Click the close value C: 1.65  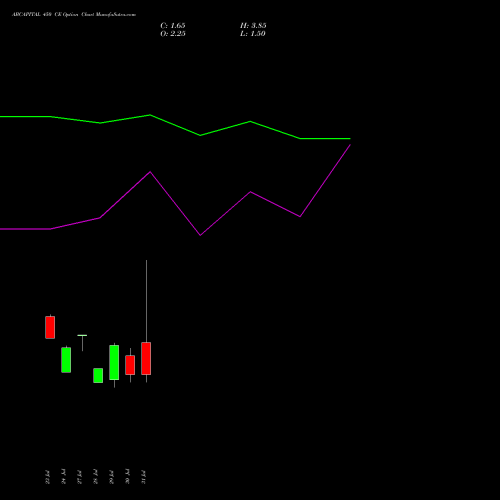point(173,26)
